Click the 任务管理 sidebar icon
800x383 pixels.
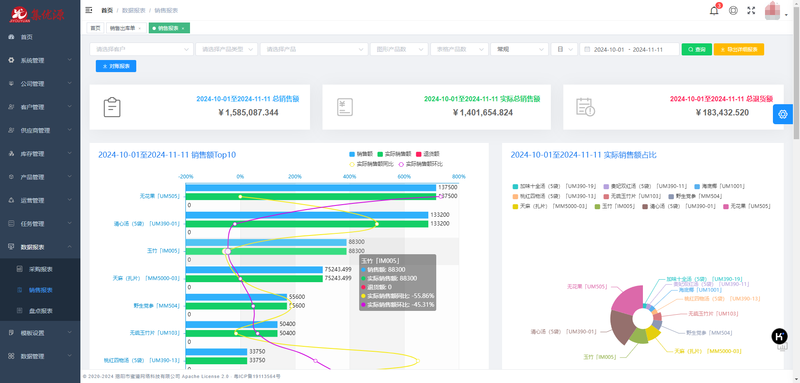pos(11,223)
